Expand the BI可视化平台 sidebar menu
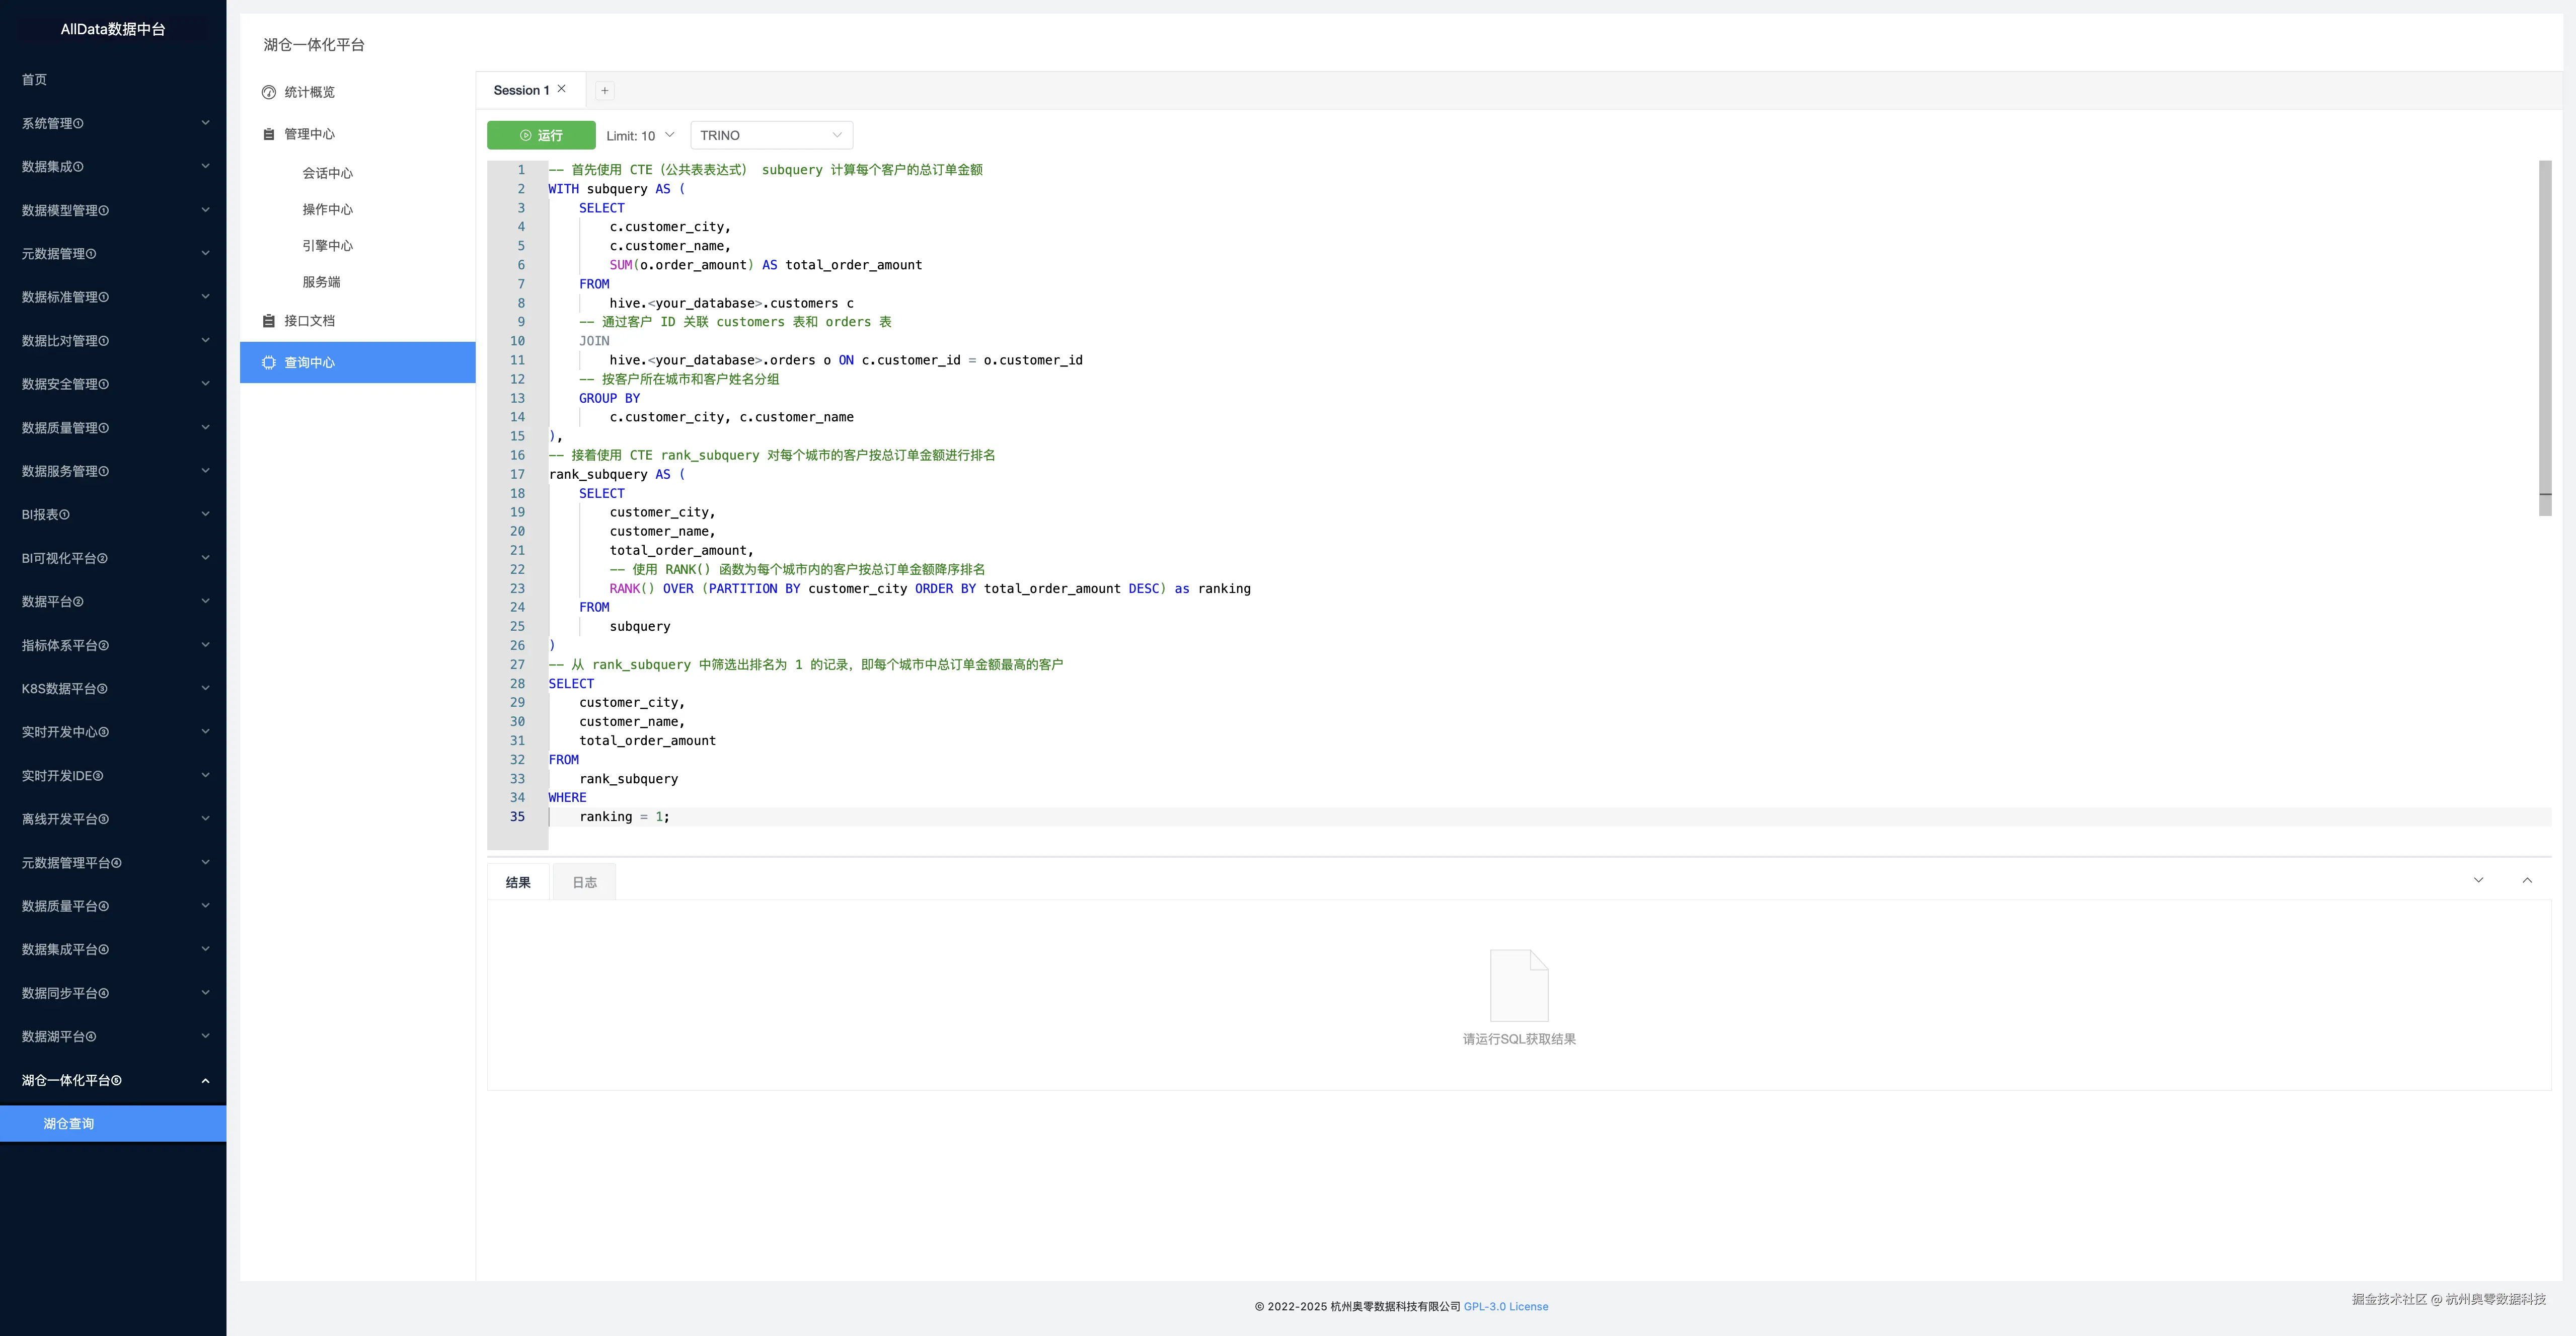2576x1336 pixels. tap(113, 558)
